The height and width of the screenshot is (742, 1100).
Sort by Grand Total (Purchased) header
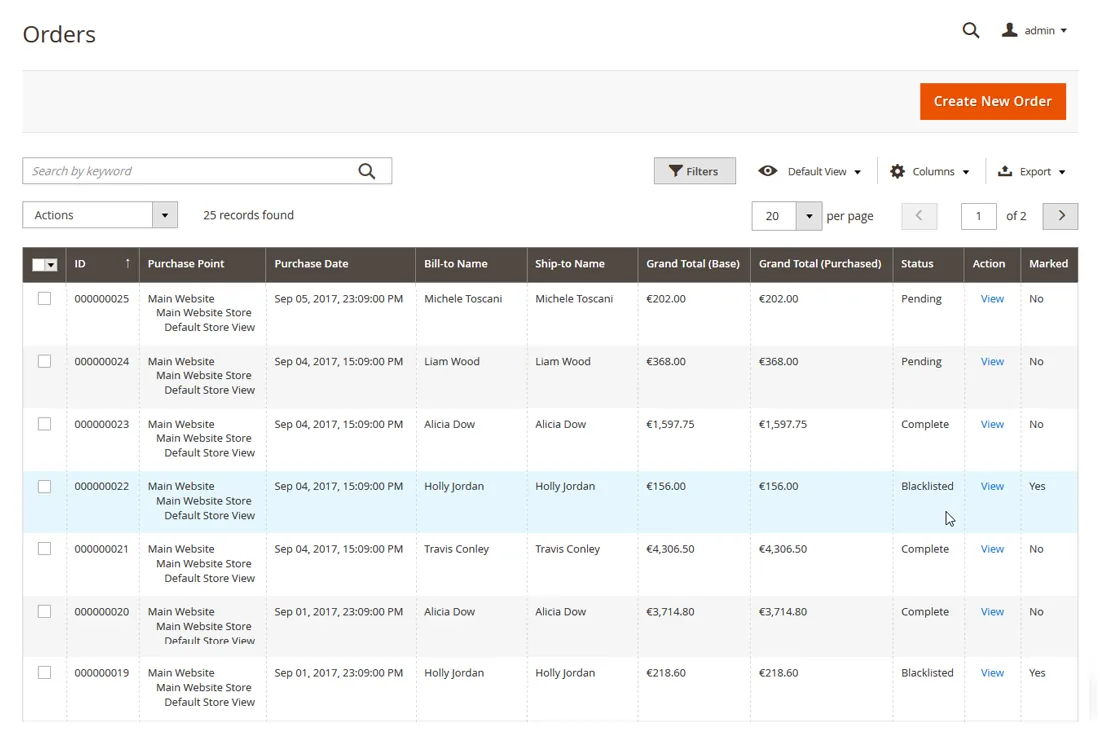click(820, 264)
